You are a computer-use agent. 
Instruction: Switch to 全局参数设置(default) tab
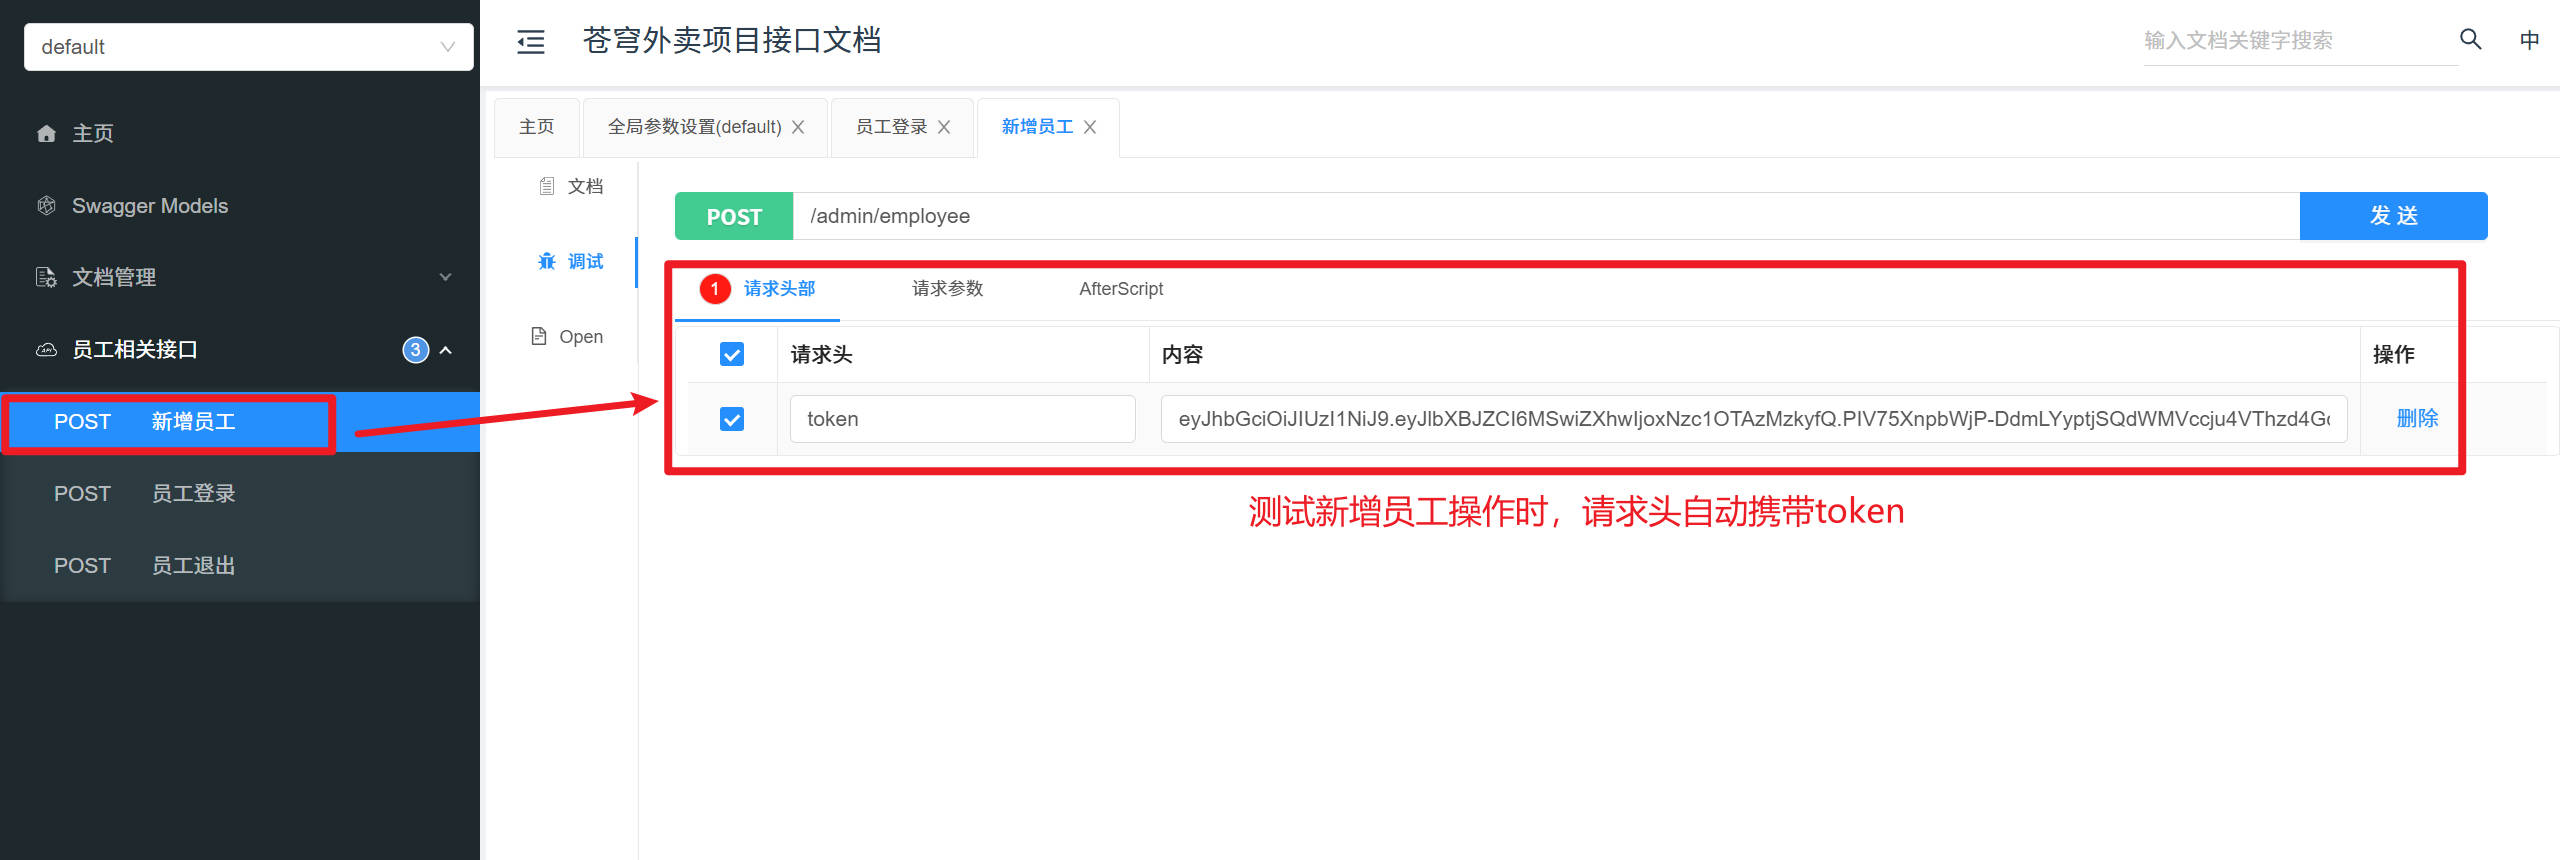(x=694, y=127)
